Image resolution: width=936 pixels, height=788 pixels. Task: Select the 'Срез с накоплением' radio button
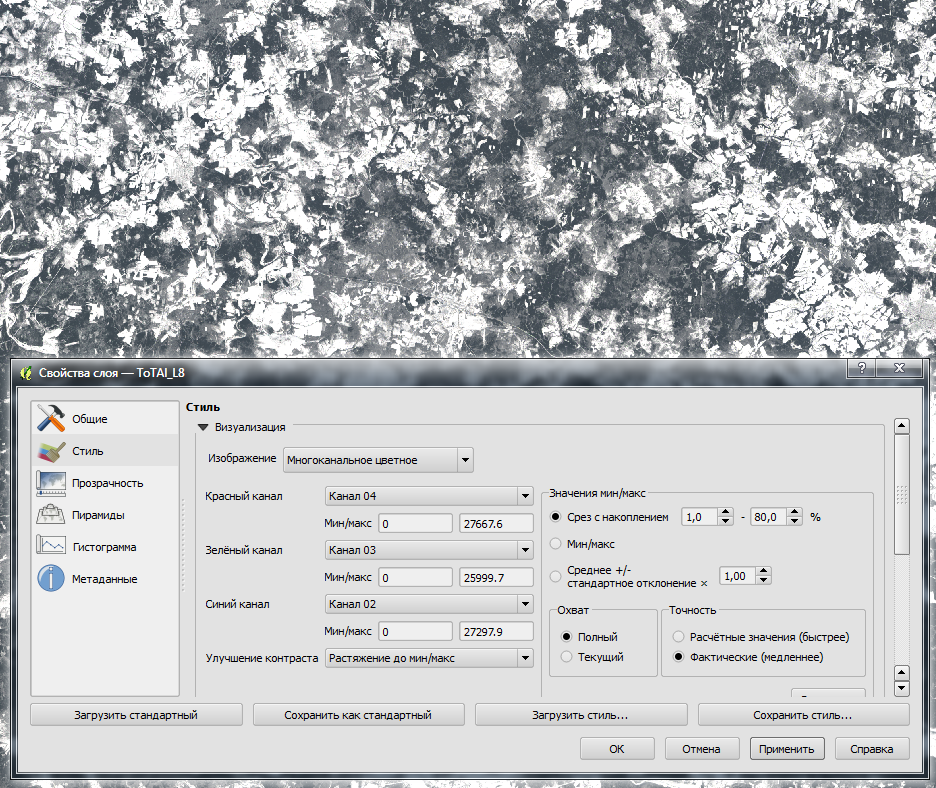556,517
